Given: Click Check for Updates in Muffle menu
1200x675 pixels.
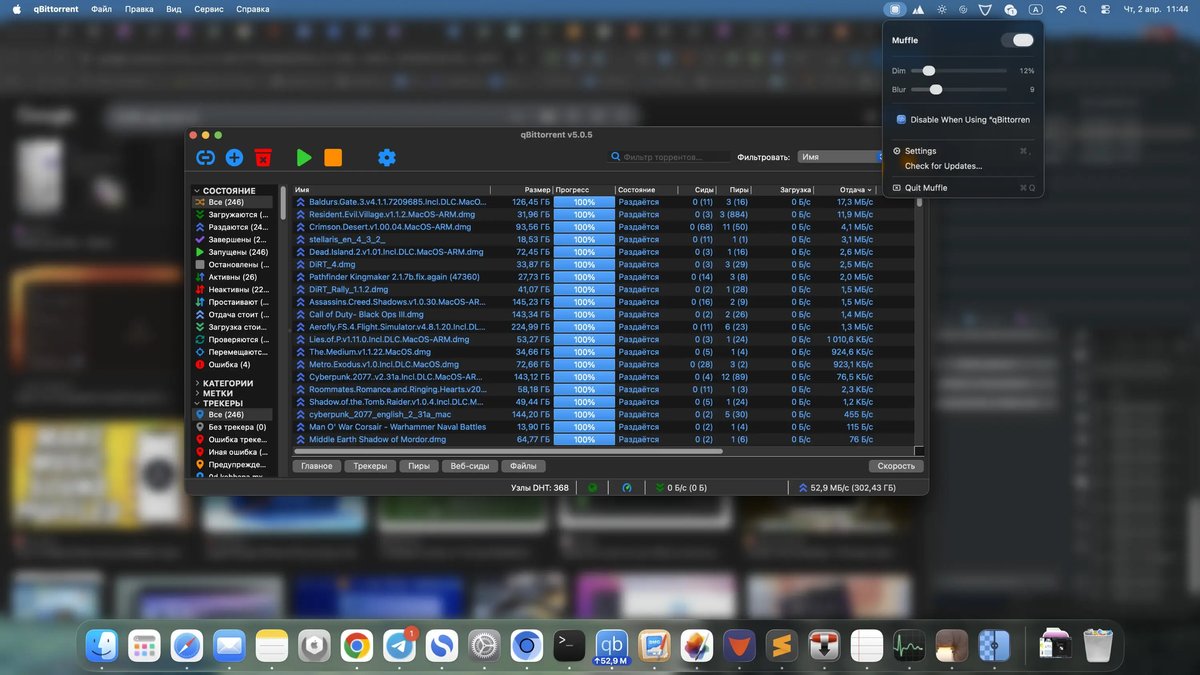Looking at the screenshot, I should tap(944, 166).
